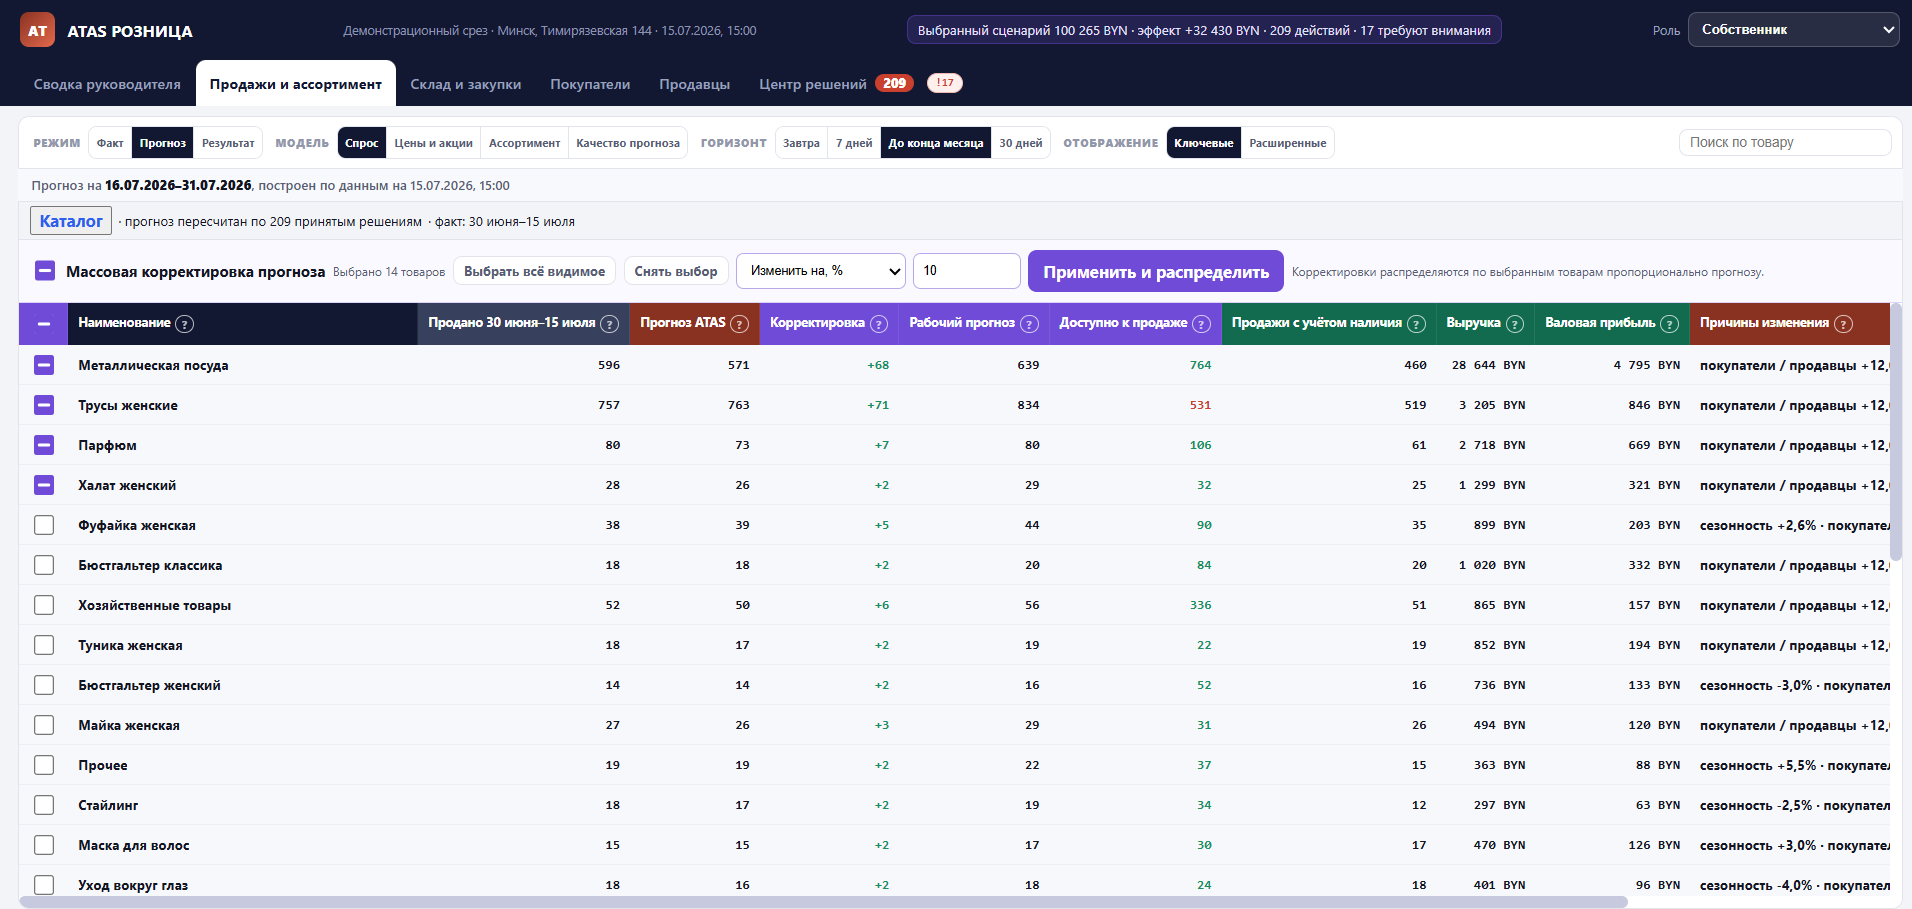1912x909 pixels.
Task: Show help icon for Корректировка column
Action: 879,324
